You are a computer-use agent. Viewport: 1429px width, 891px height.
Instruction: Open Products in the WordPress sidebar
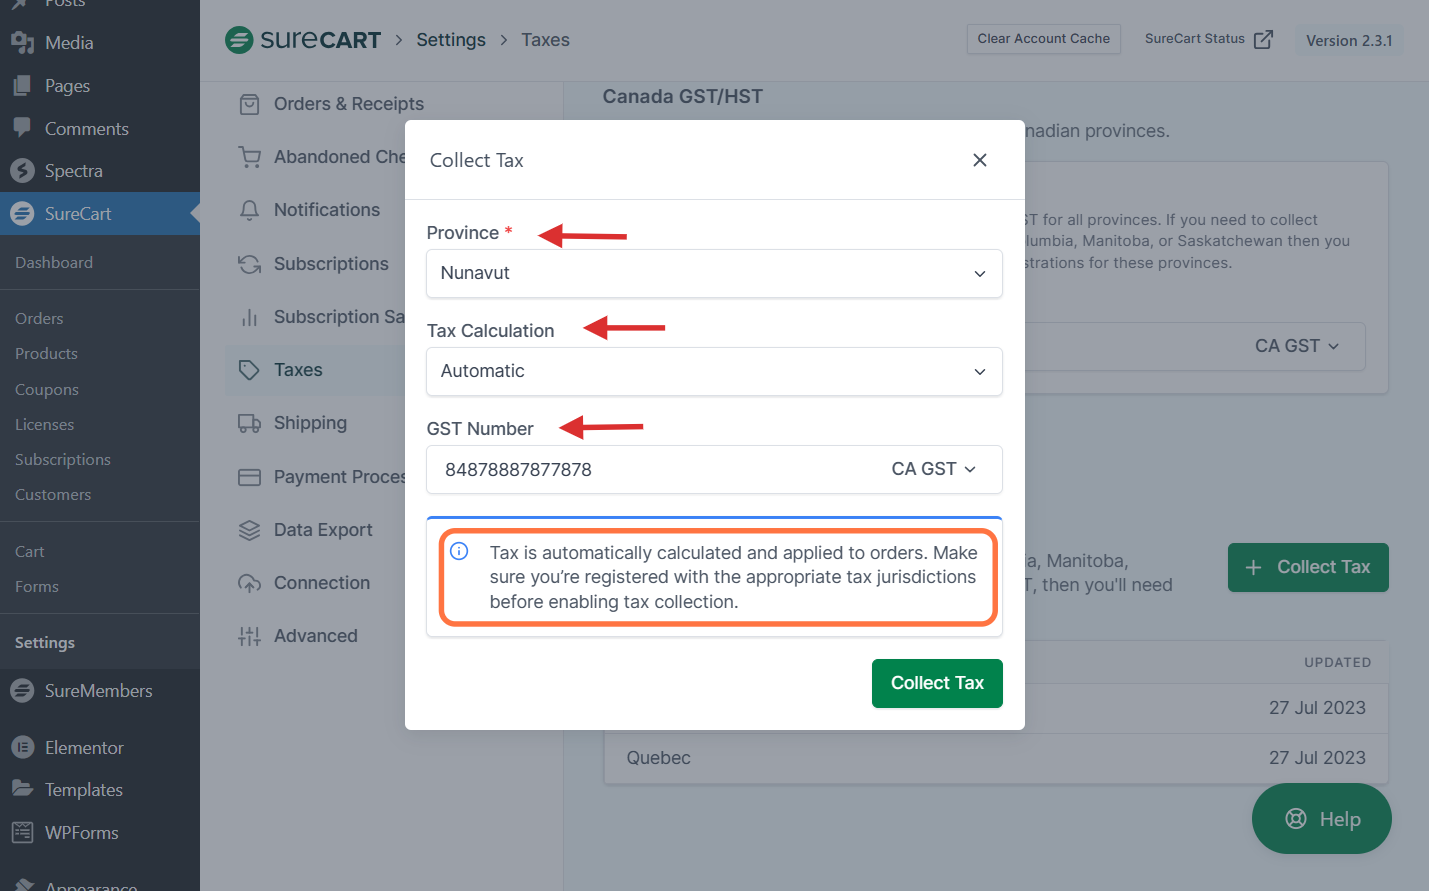pos(46,354)
